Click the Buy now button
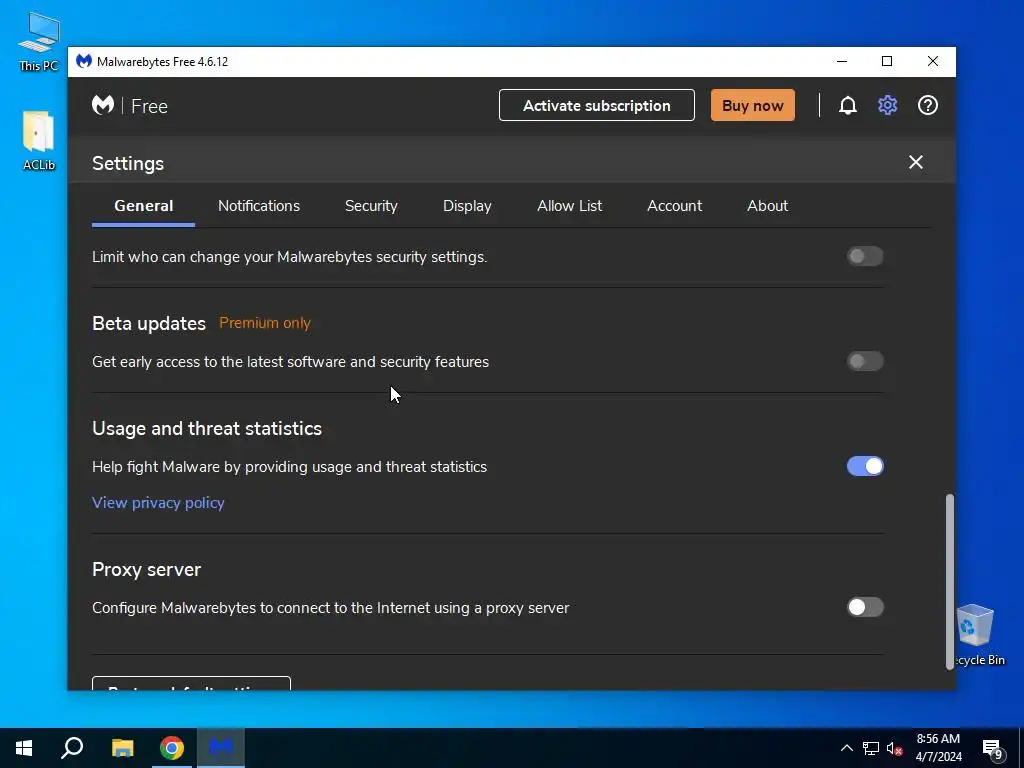 pyautogui.click(x=752, y=105)
